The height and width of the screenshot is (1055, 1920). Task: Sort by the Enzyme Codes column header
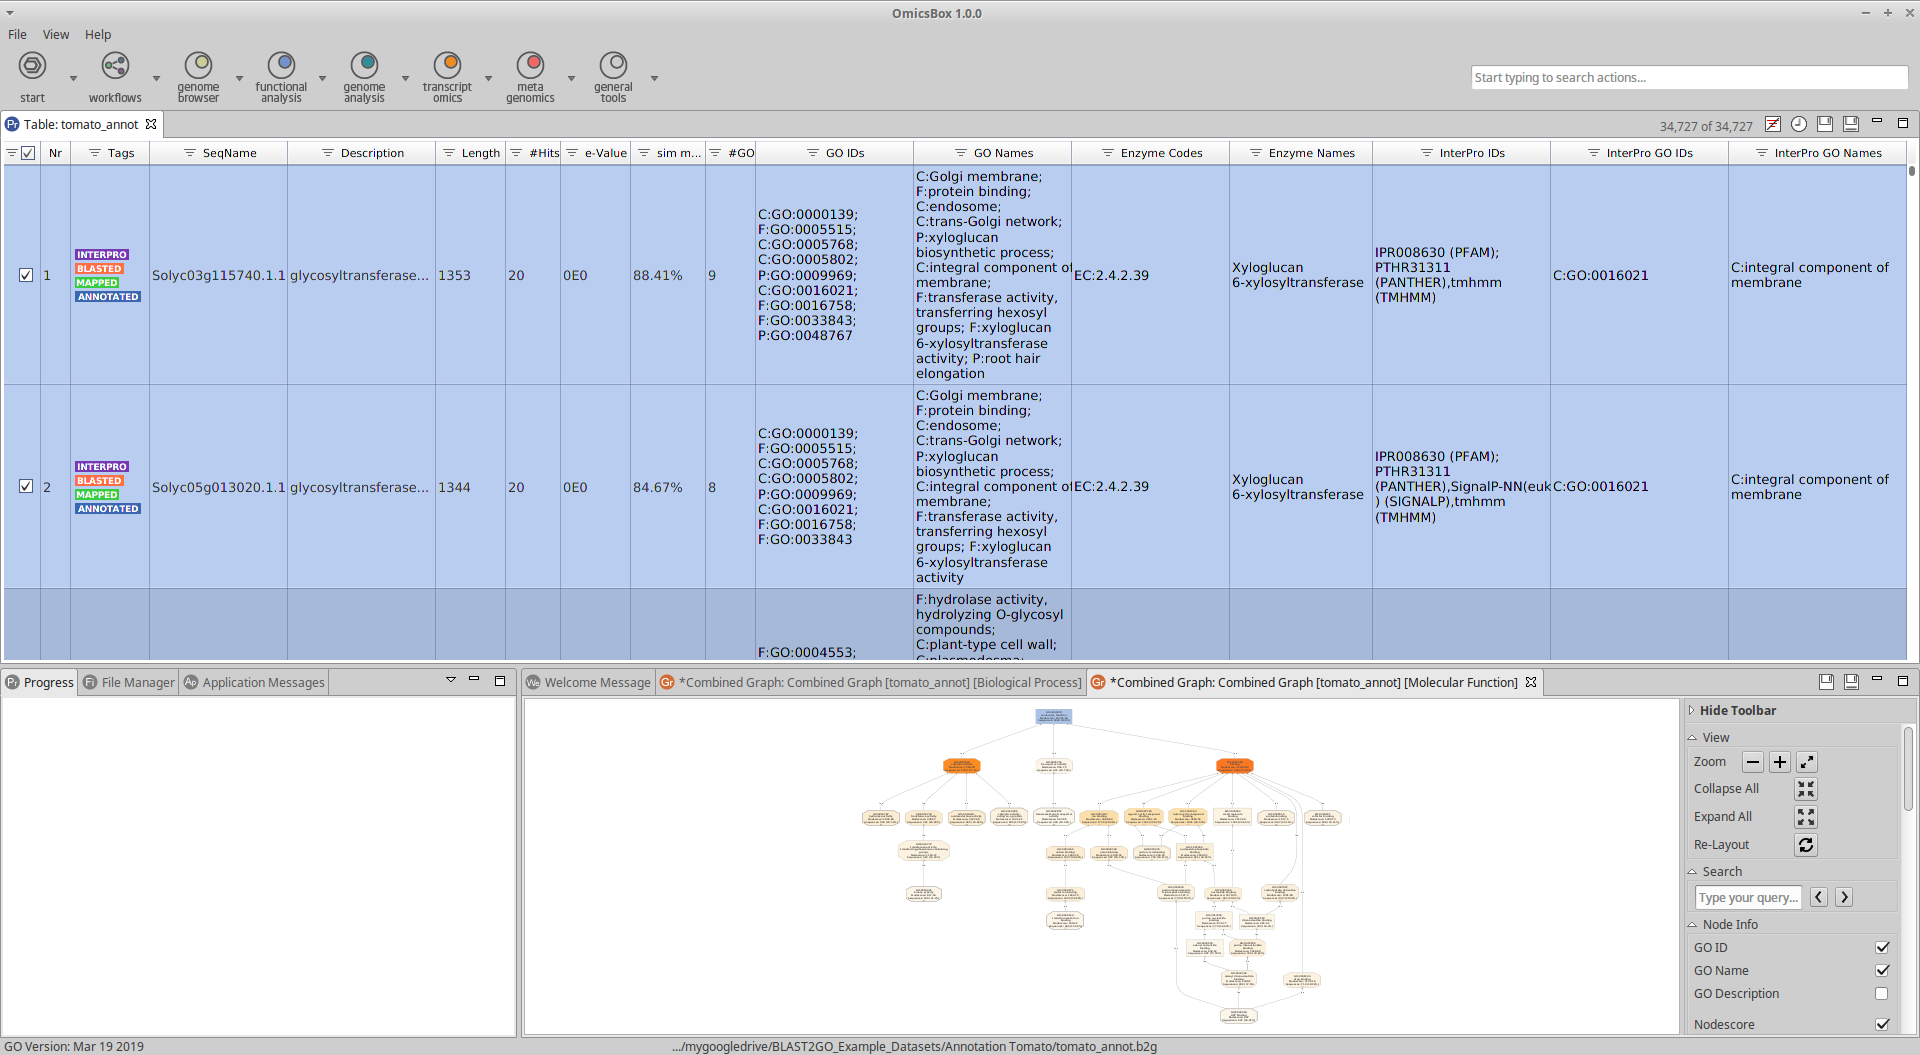1160,153
